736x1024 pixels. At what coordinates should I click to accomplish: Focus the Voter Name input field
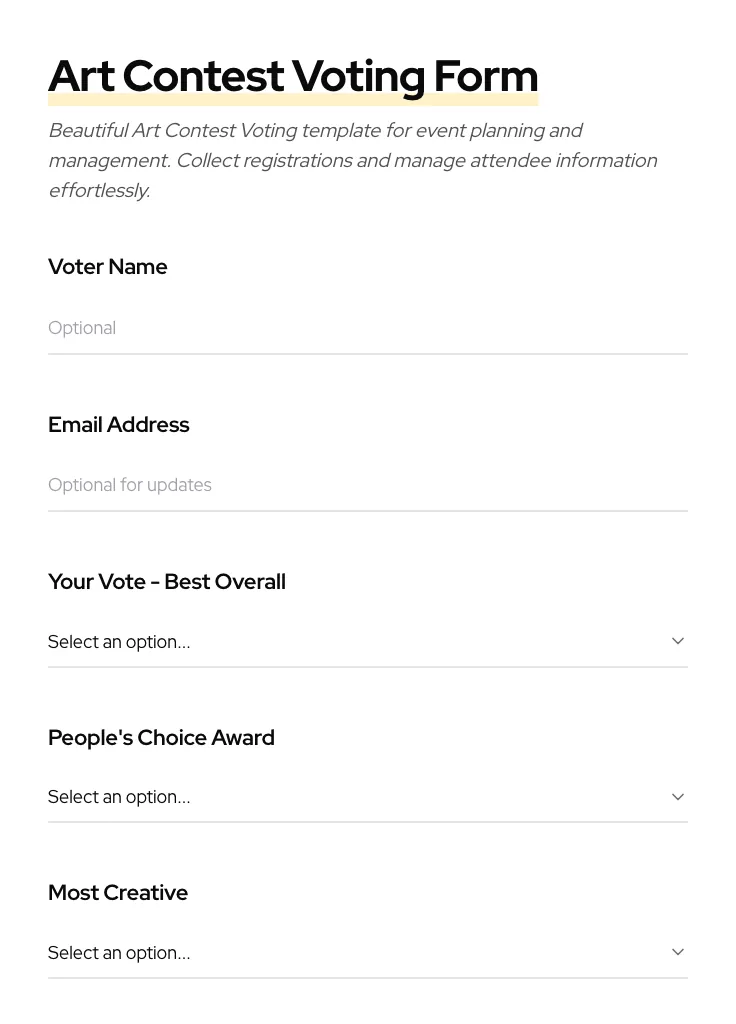(367, 328)
